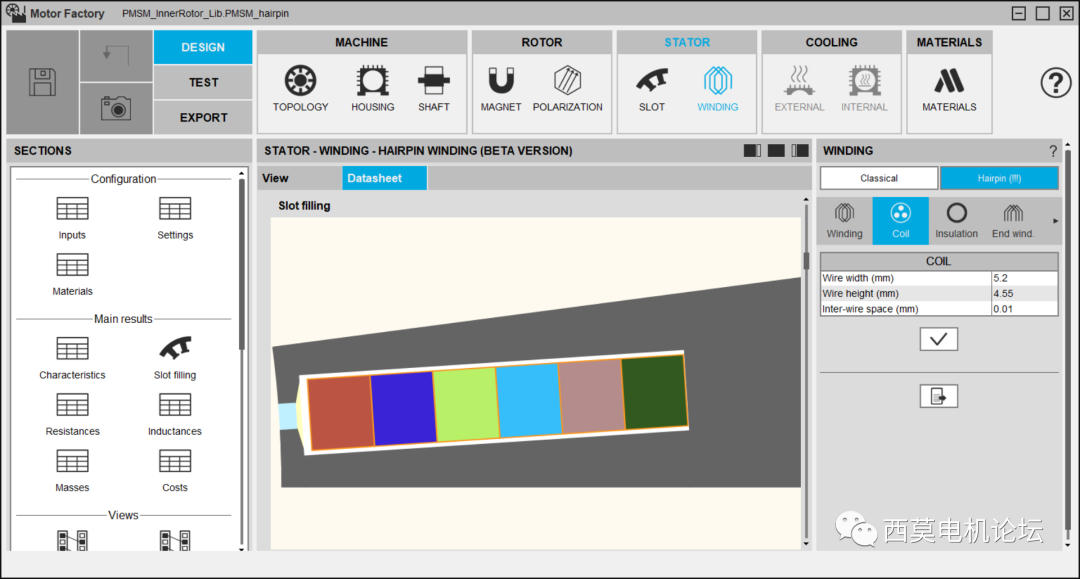Click the Wire width (mm) label
The width and height of the screenshot is (1080, 579).
pyautogui.click(x=858, y=278)
